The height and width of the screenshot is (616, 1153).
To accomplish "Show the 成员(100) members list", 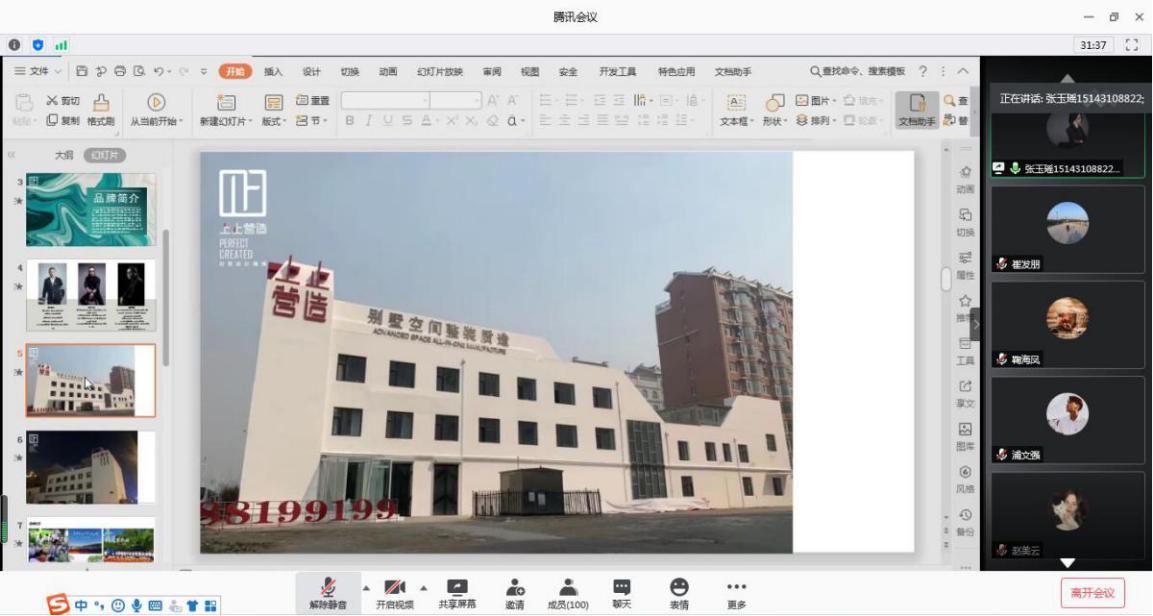I will 568,592.
